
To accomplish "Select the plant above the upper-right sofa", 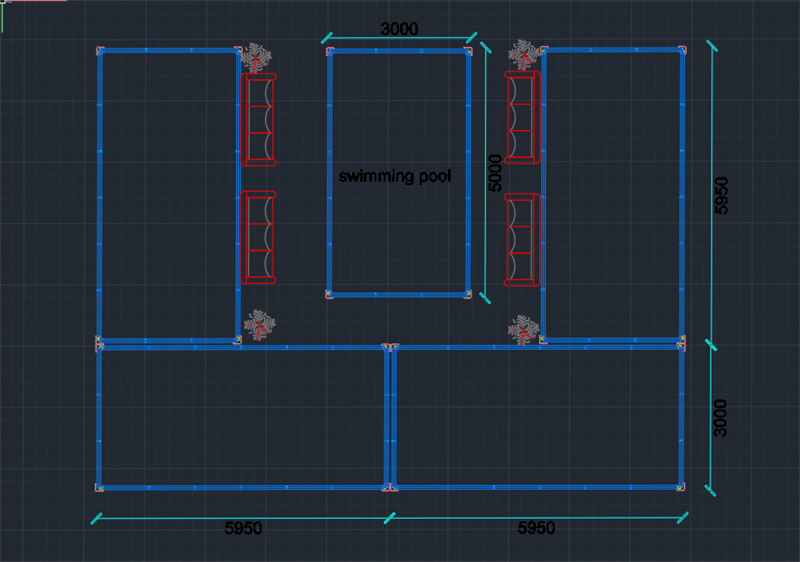I will (x=524, y=55).
